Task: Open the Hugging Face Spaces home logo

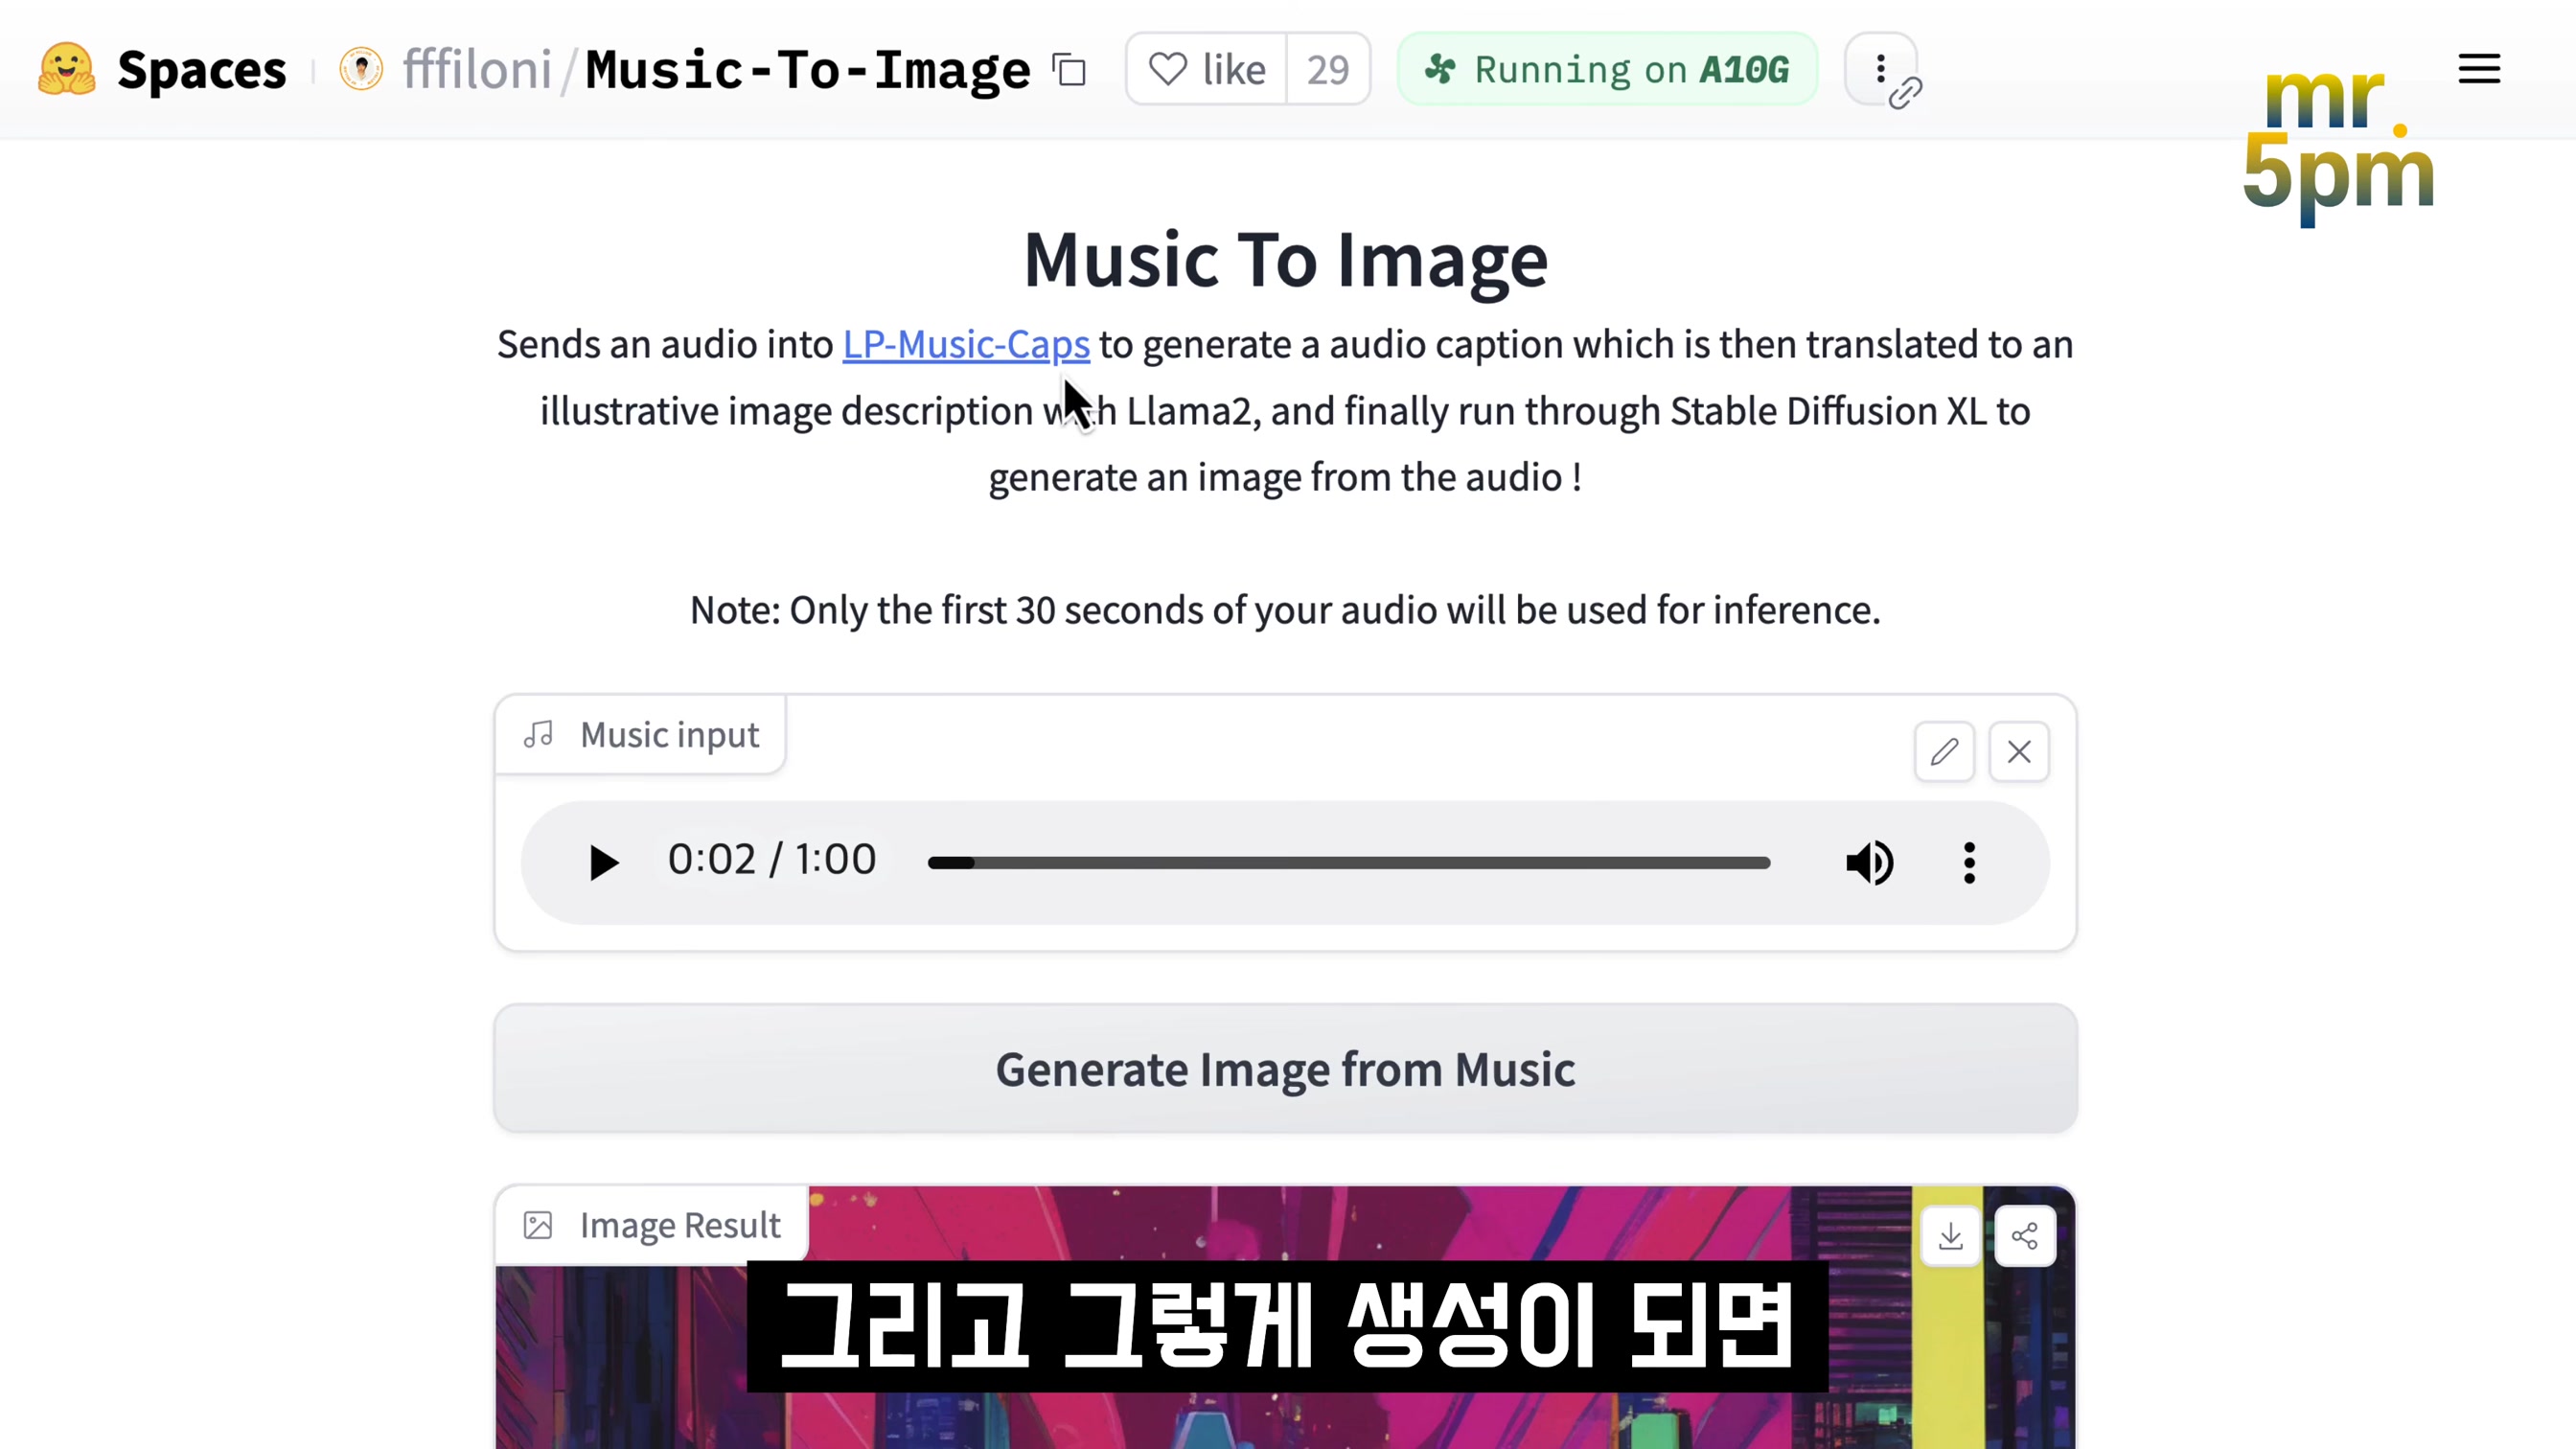Action: point(66,69)
